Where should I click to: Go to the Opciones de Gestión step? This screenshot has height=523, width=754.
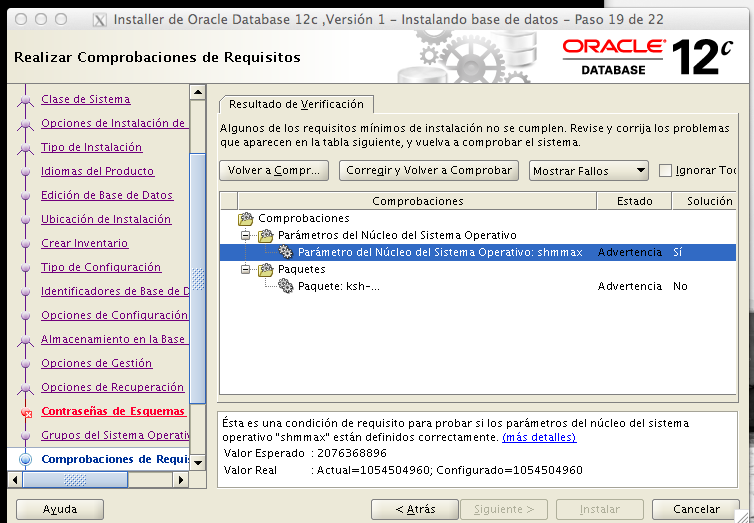point(97,364)
